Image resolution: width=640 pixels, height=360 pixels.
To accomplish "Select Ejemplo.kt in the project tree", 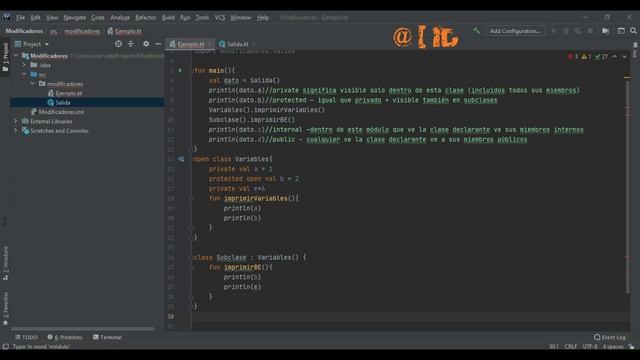I will pos(69,93).
